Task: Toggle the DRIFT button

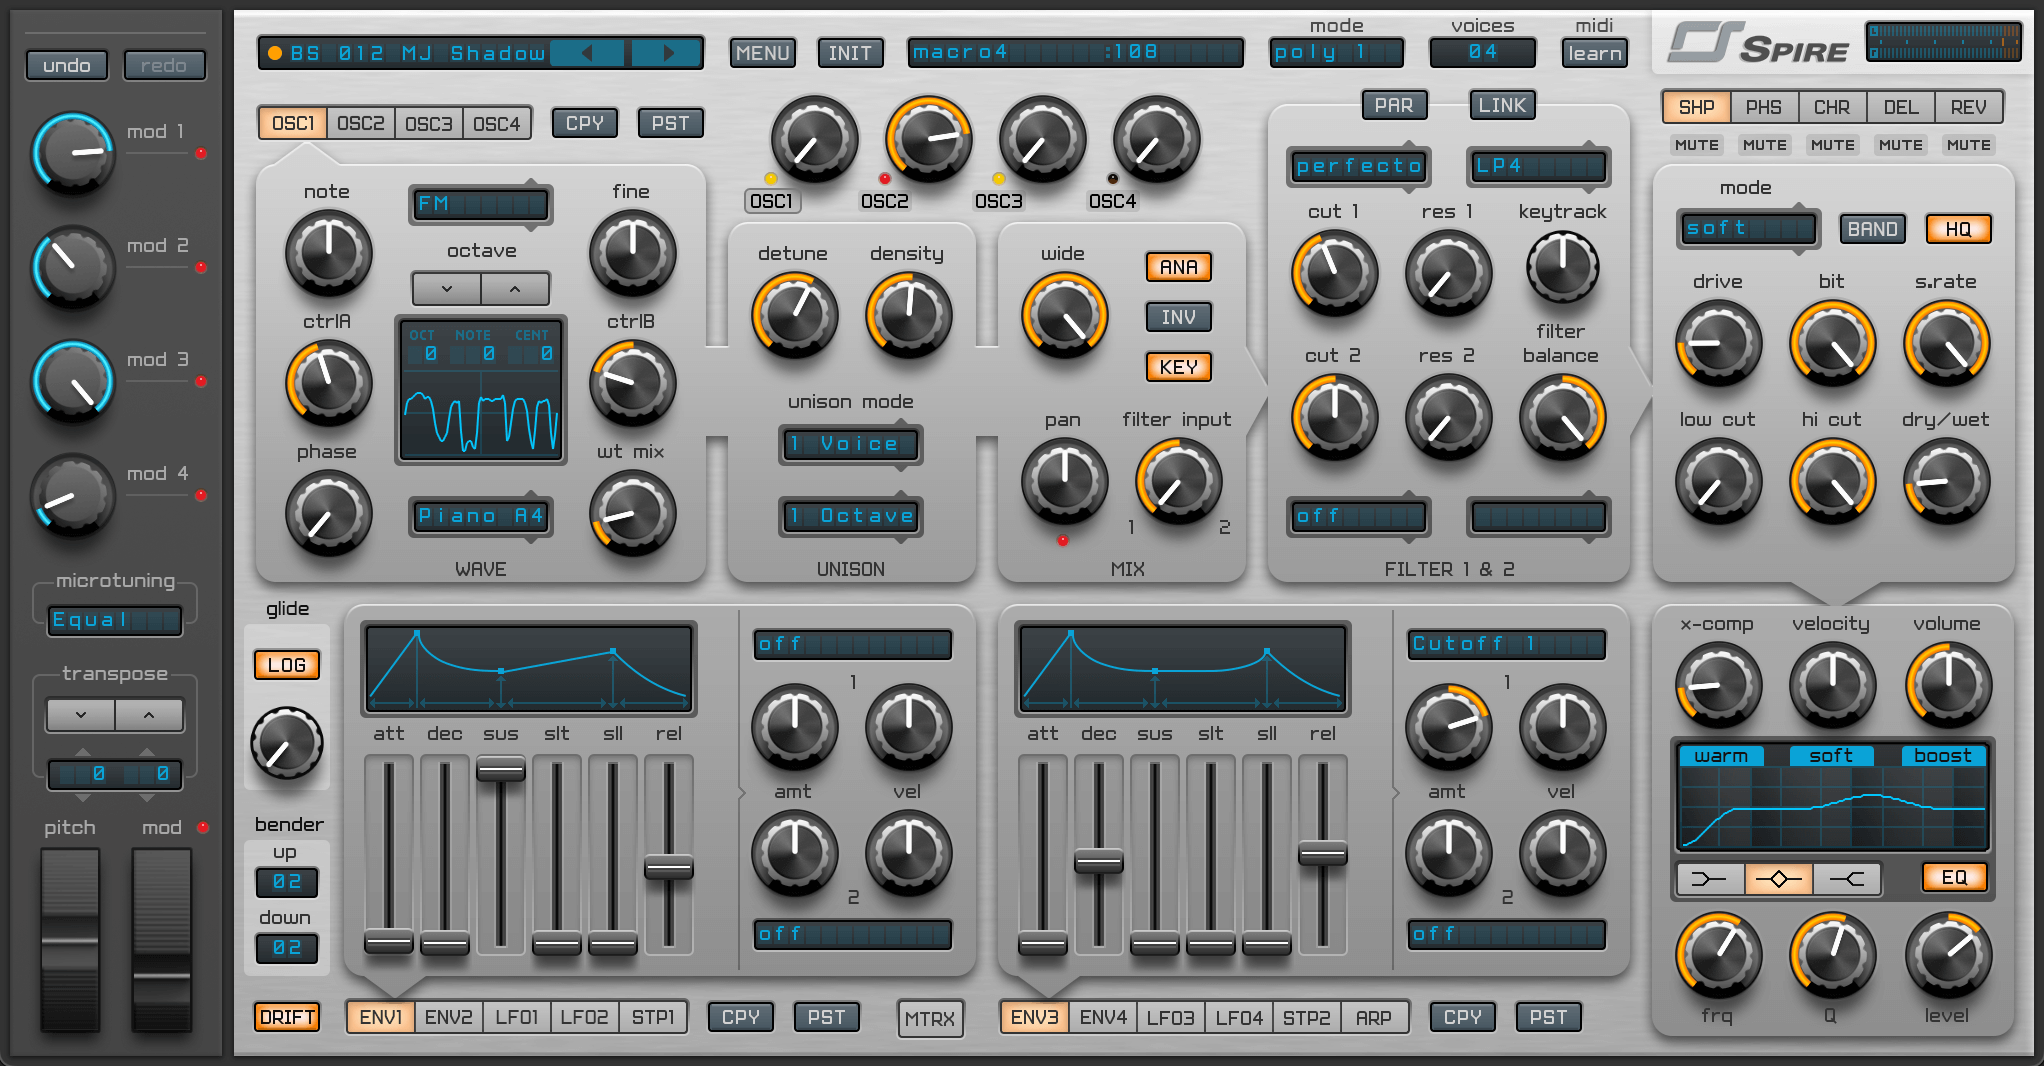Action: 287,1017
